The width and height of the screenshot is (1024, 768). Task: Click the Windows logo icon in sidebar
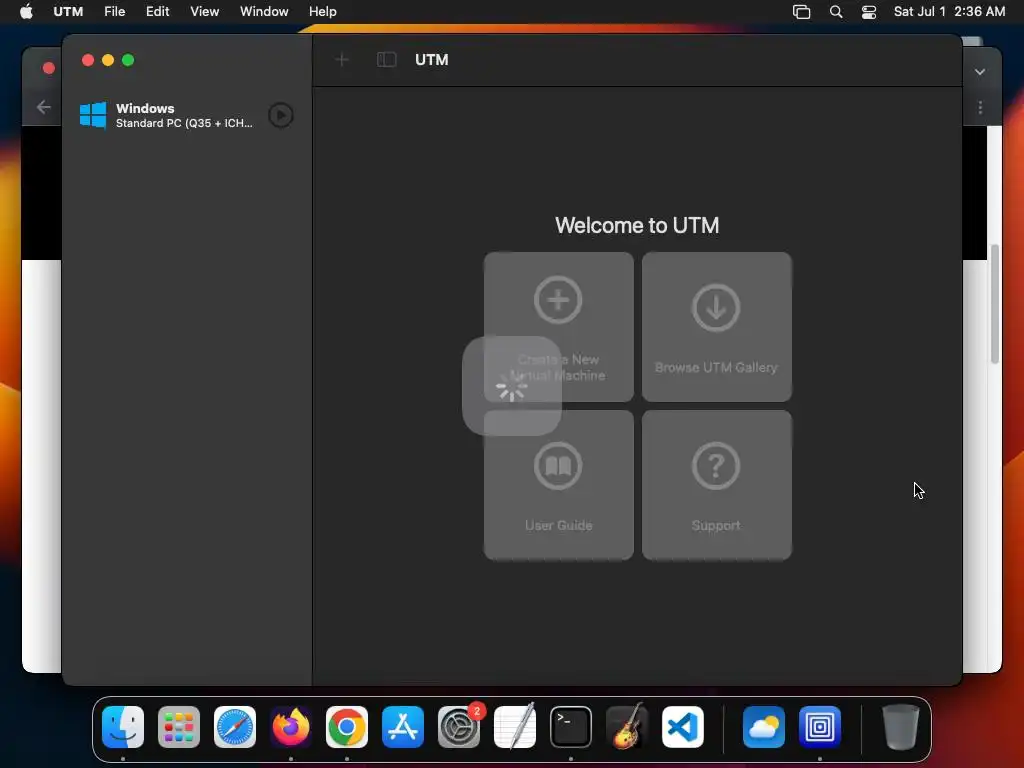point(93,116)
